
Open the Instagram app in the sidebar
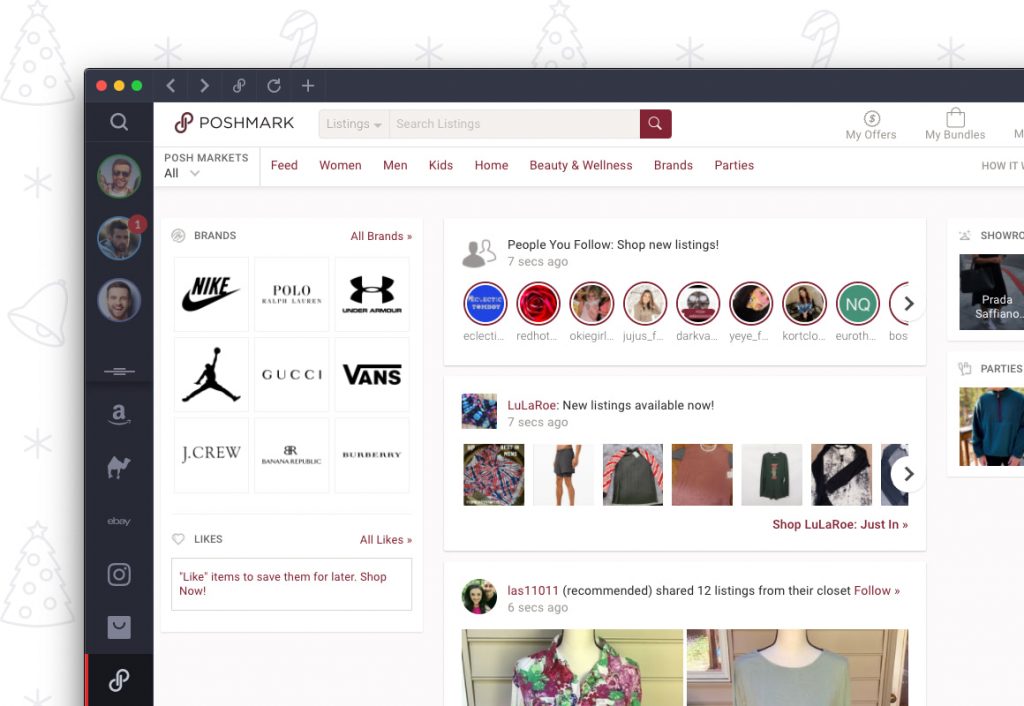tap(119, 574)
